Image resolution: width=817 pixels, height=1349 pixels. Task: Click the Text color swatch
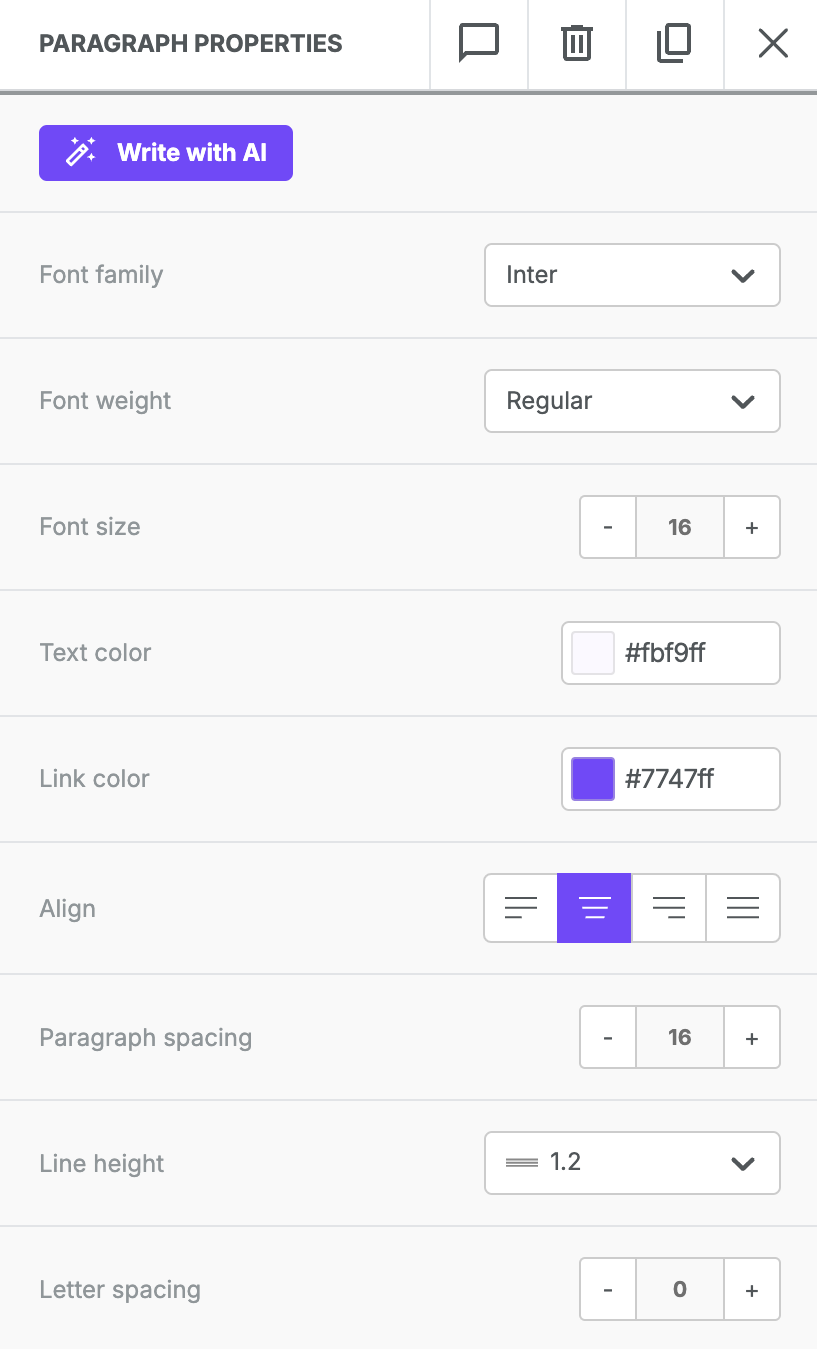593,653
